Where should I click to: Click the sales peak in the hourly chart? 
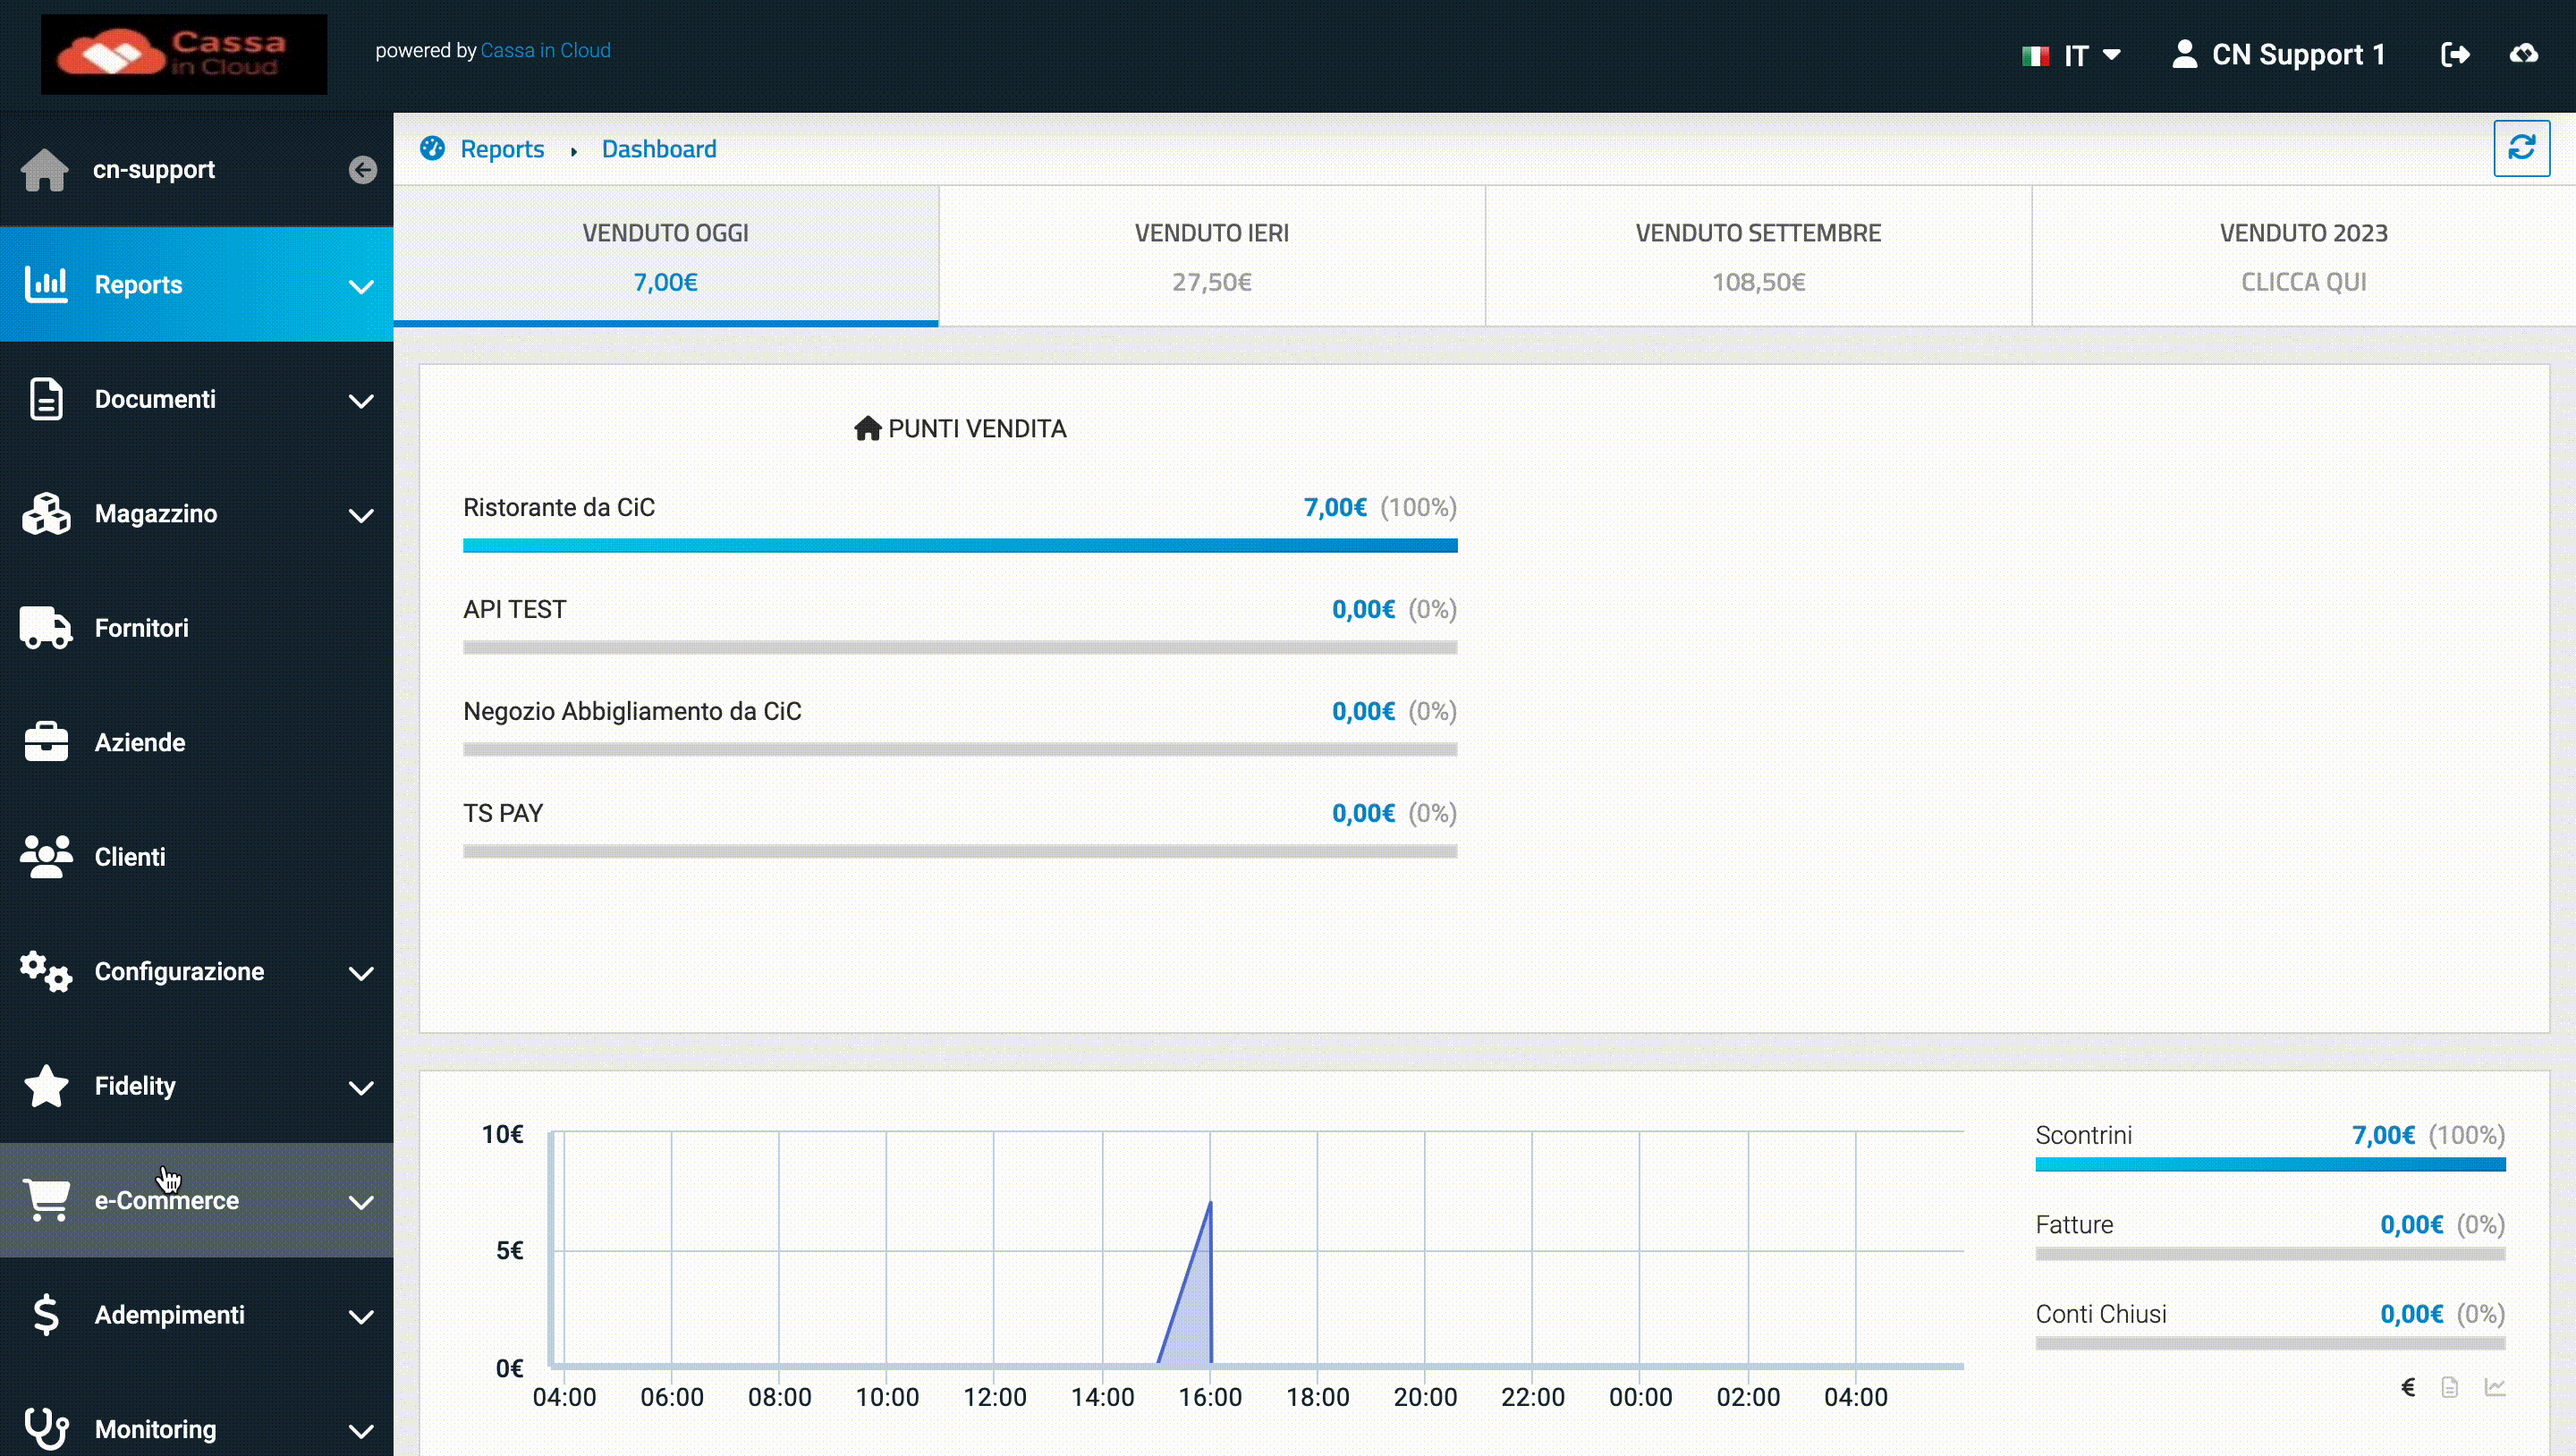[1210, 1204]
